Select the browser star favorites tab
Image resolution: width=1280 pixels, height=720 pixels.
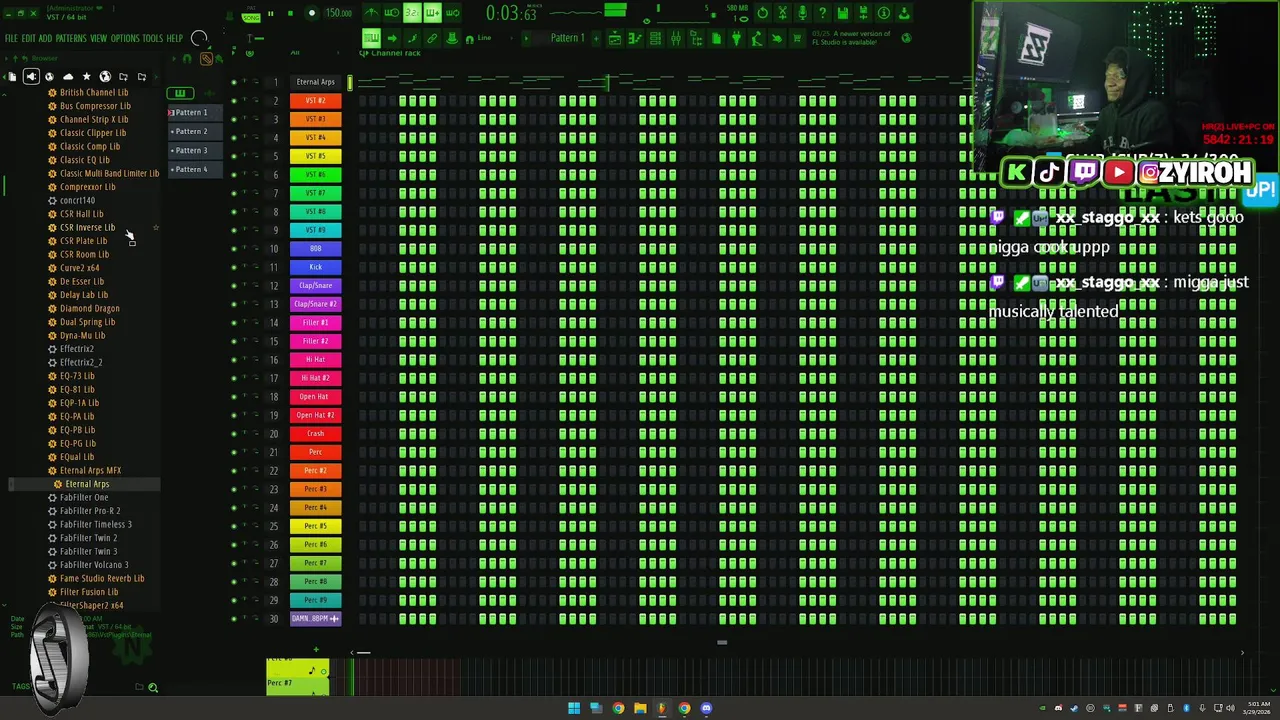coord(86,77)
